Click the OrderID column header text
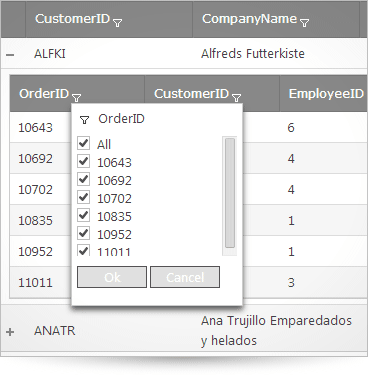This screenshot has width=368, height=375. click(44, 94)
